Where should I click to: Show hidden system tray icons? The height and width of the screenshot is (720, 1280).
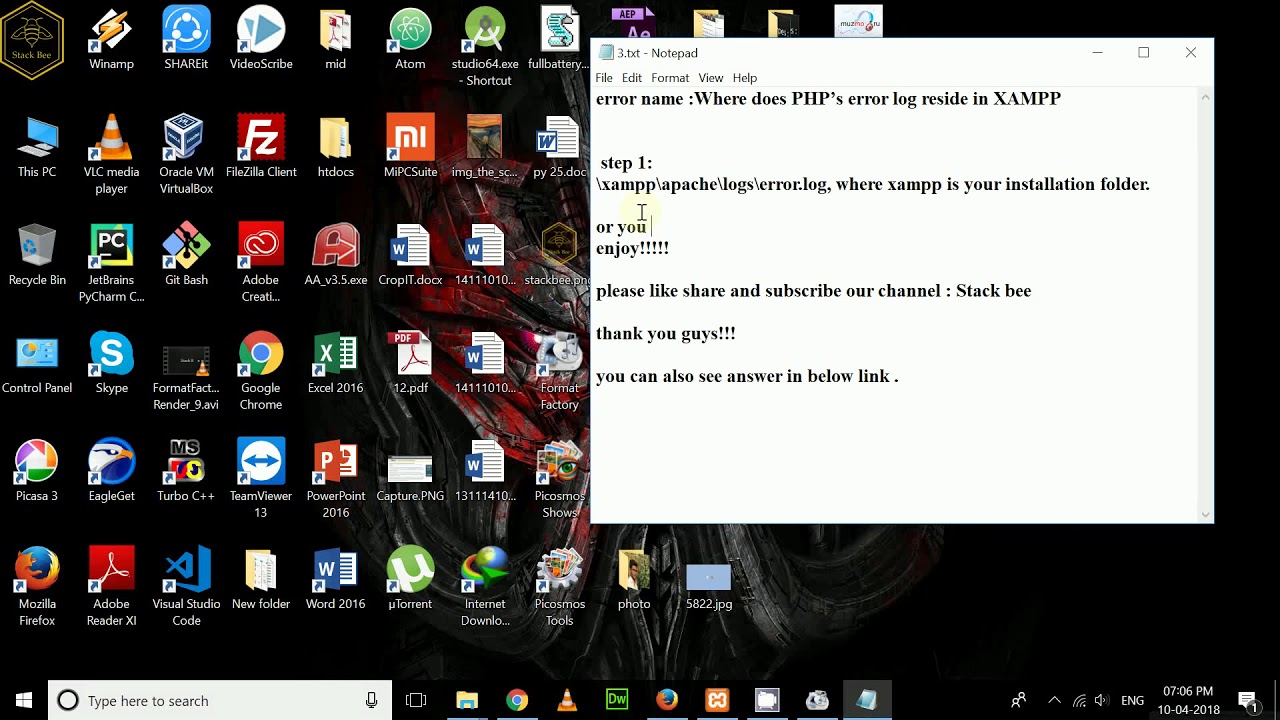coord(1054,700)
